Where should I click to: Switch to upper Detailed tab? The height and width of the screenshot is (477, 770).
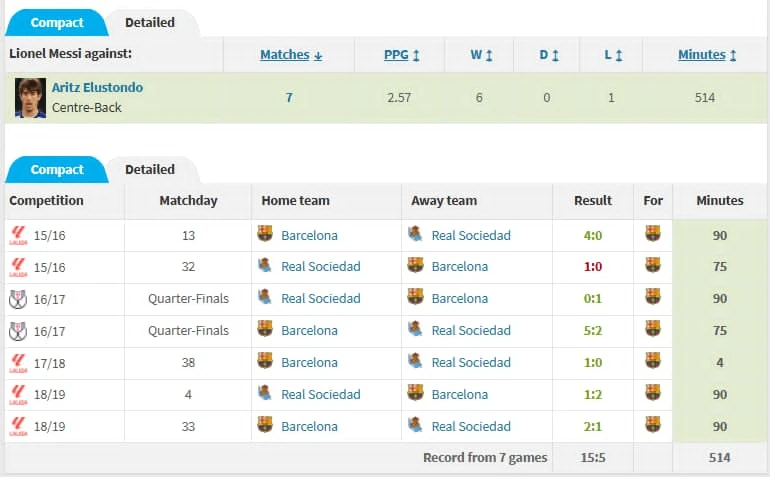click(x=150, y=23)
